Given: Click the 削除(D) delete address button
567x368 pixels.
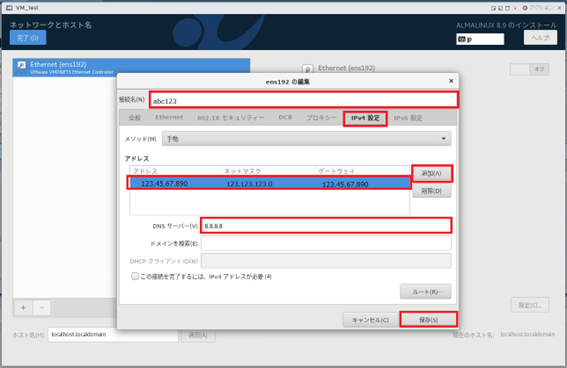Looking at the screenshot, I should click(431, 191).
